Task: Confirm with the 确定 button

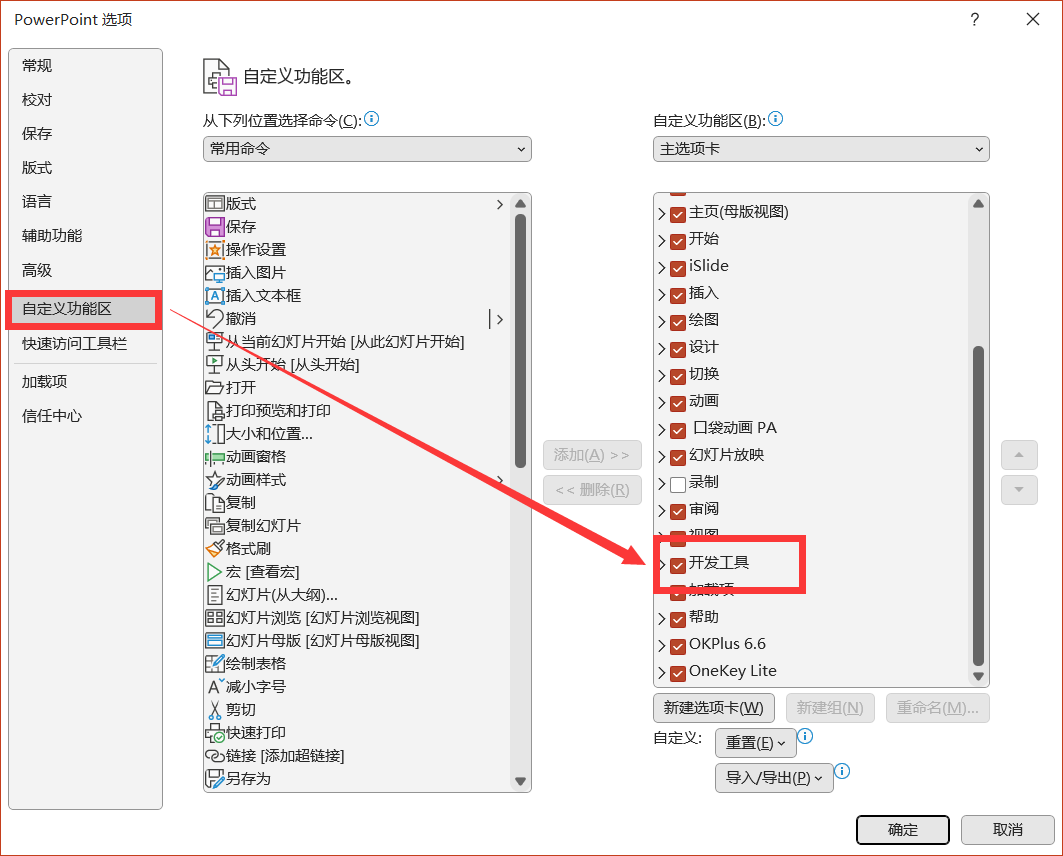Action: pos(902,830)
